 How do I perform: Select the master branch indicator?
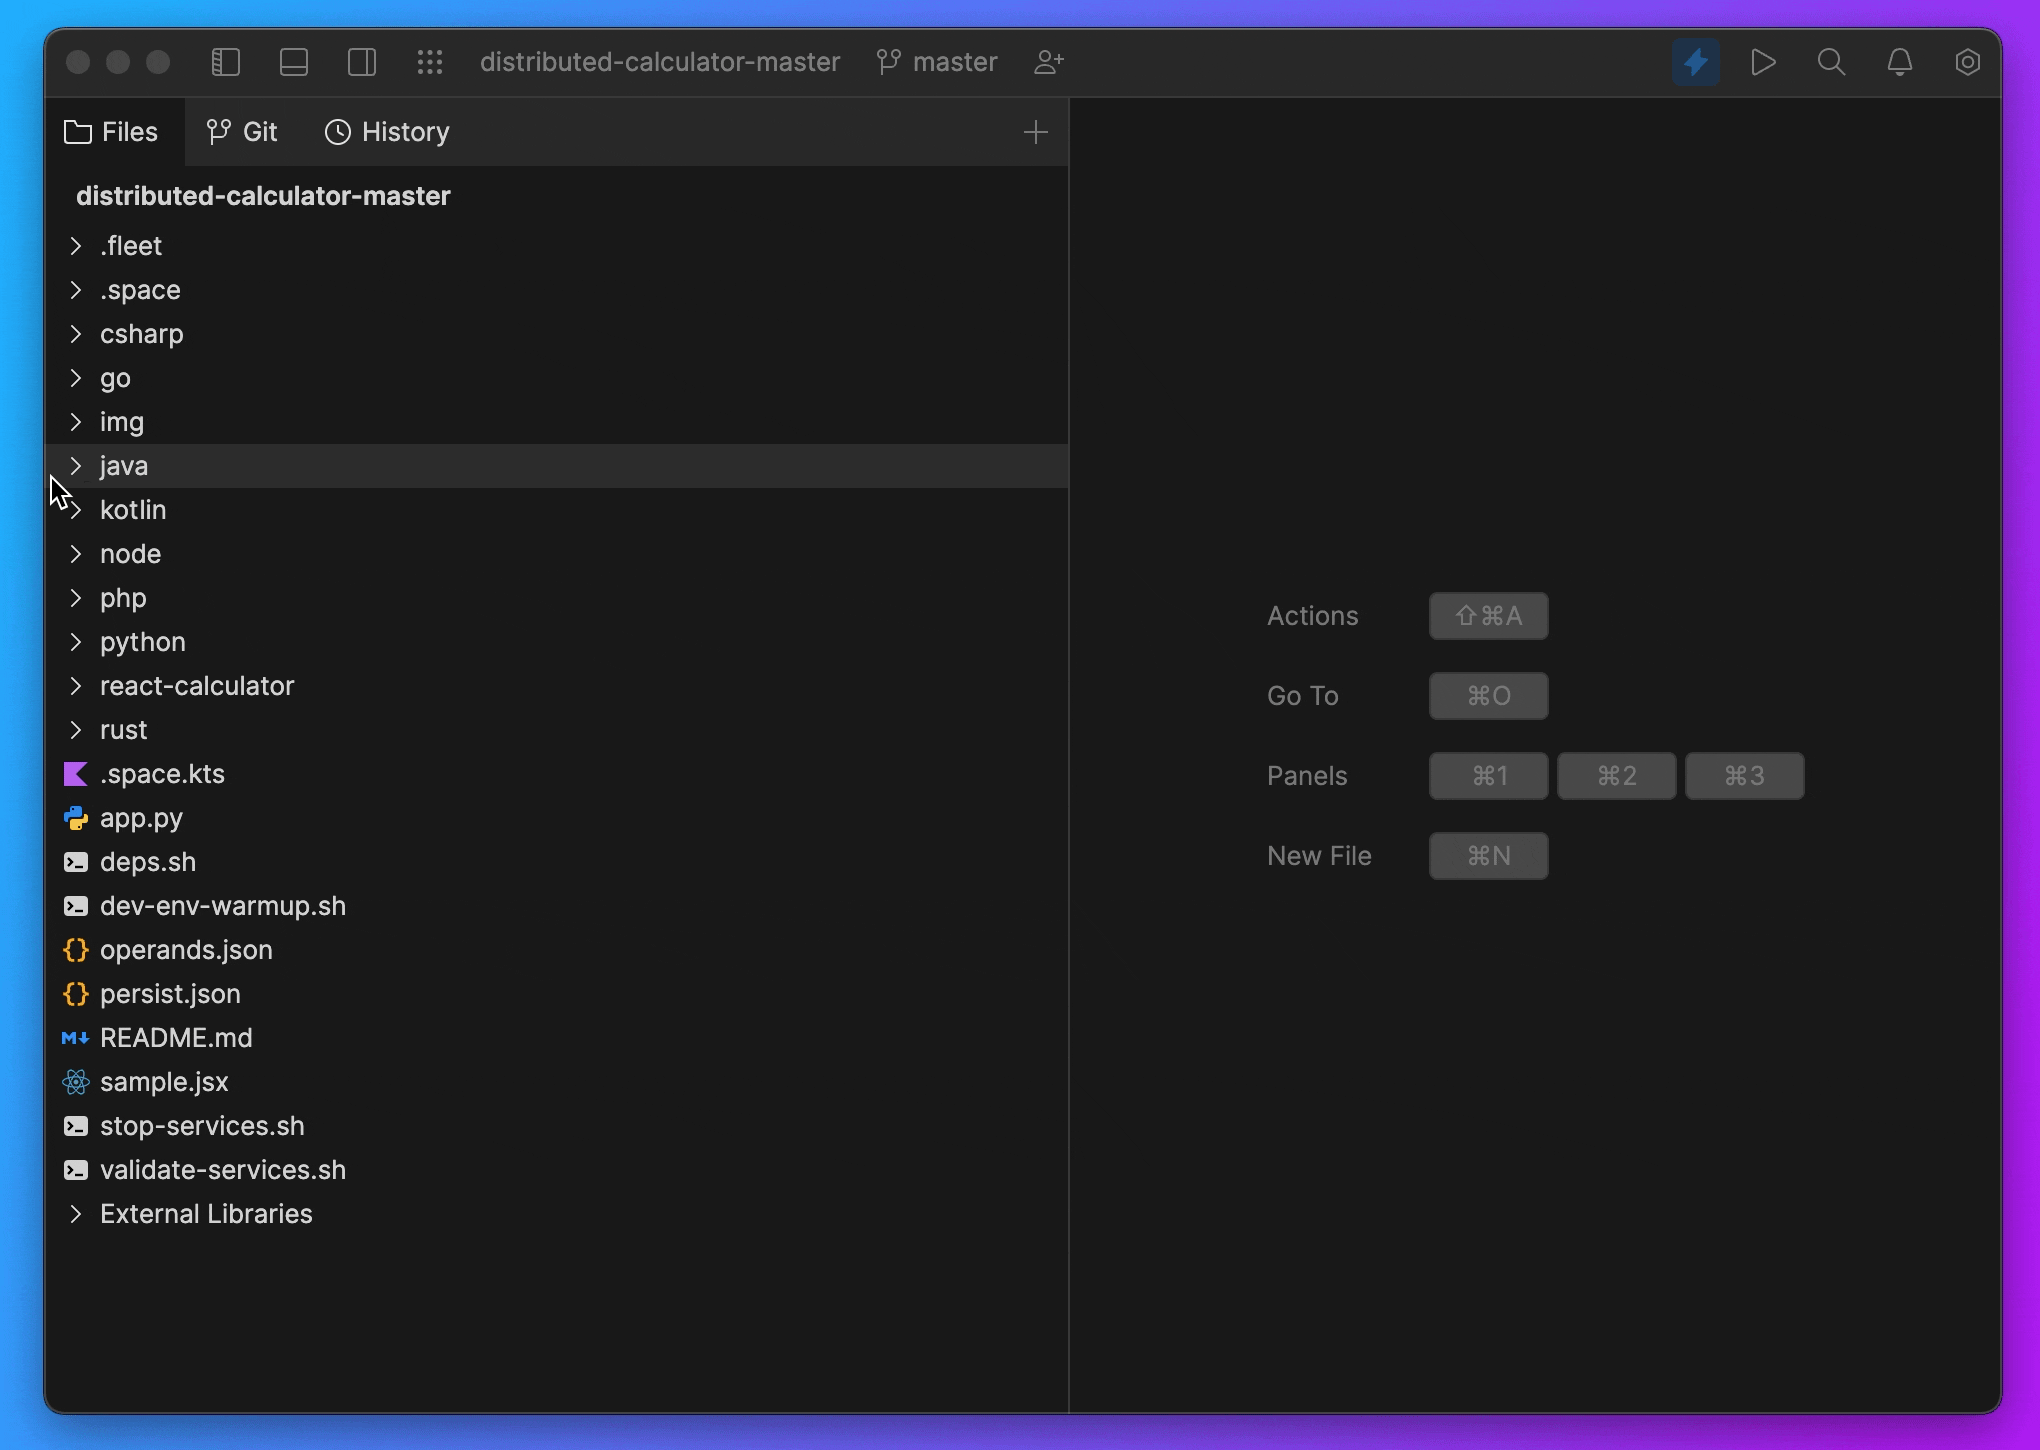point(956,61)
